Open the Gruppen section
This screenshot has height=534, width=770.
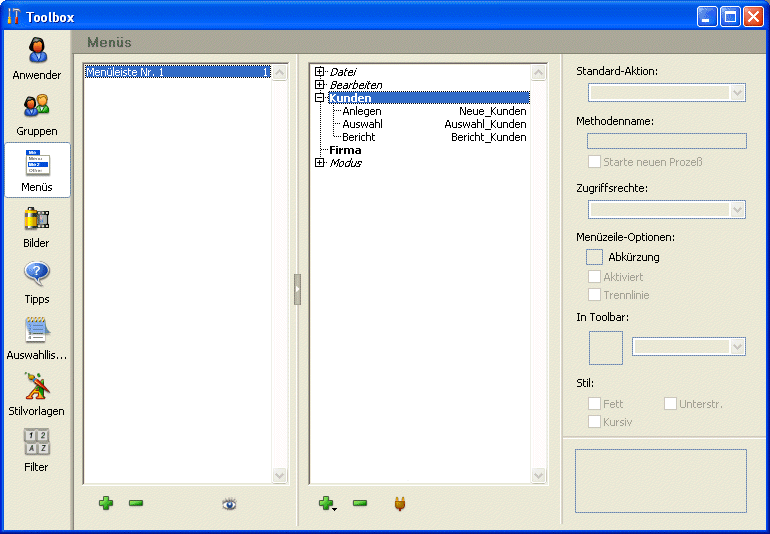pyautogui.click(x=37, y=114)
